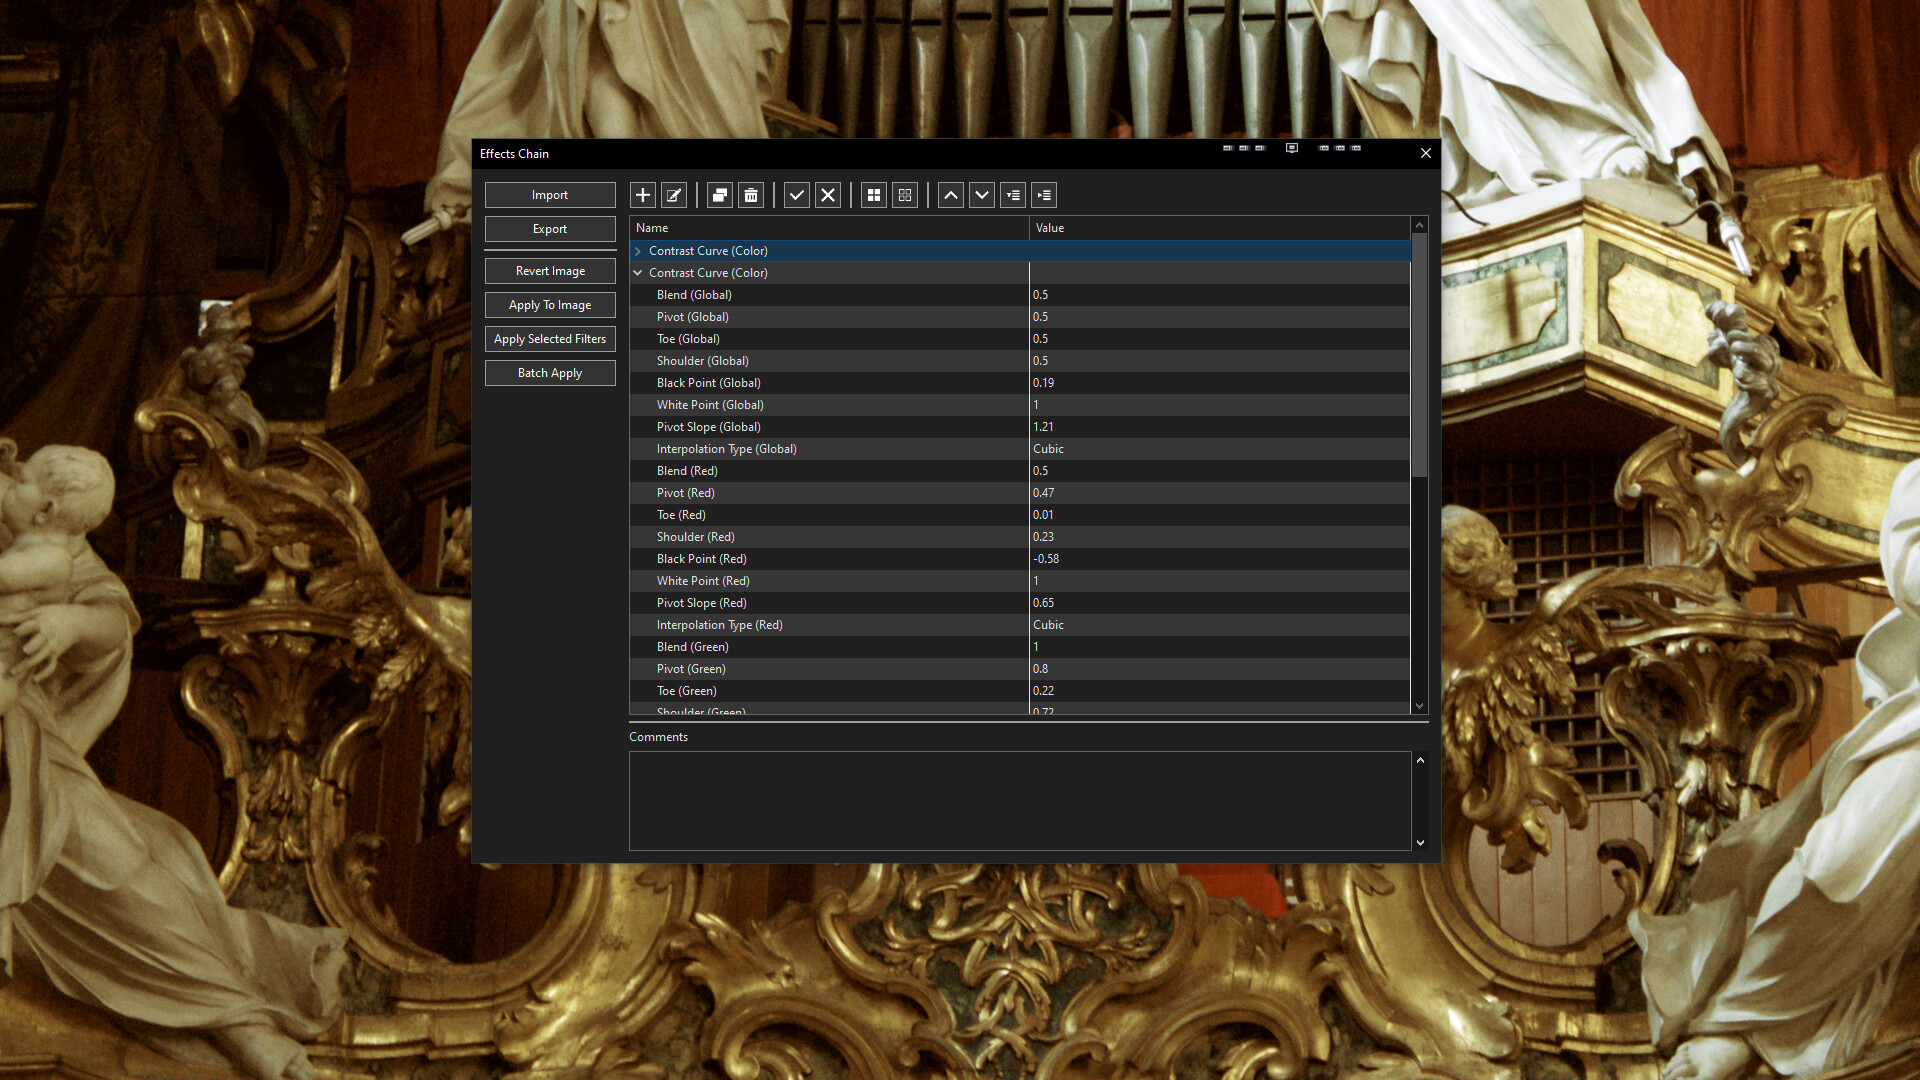Select the Pivot (Global) parameter row
The width and height of the screenshot is (1920, 1080).
(x=1020, y=317)
